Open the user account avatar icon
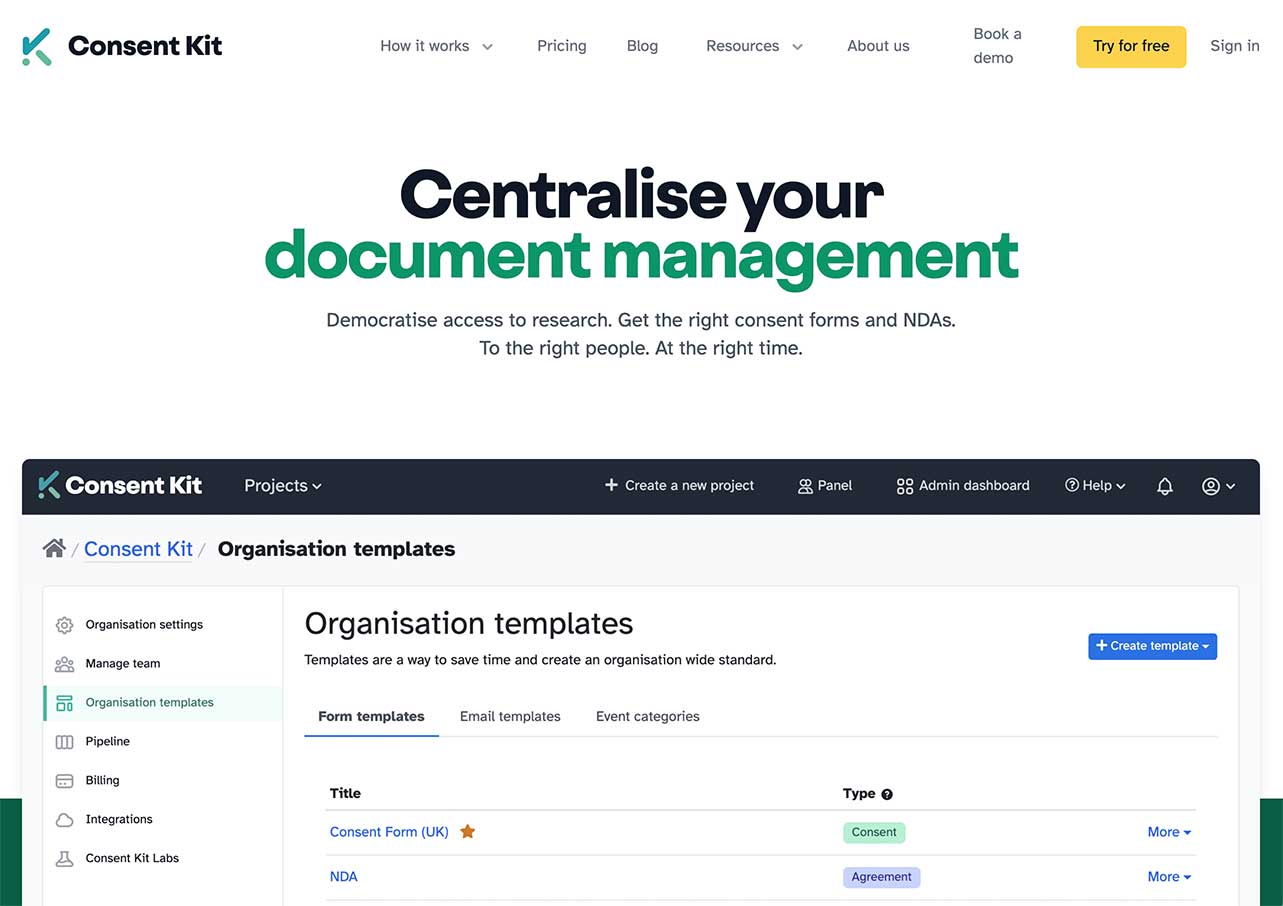 (x=1211, y=486)
